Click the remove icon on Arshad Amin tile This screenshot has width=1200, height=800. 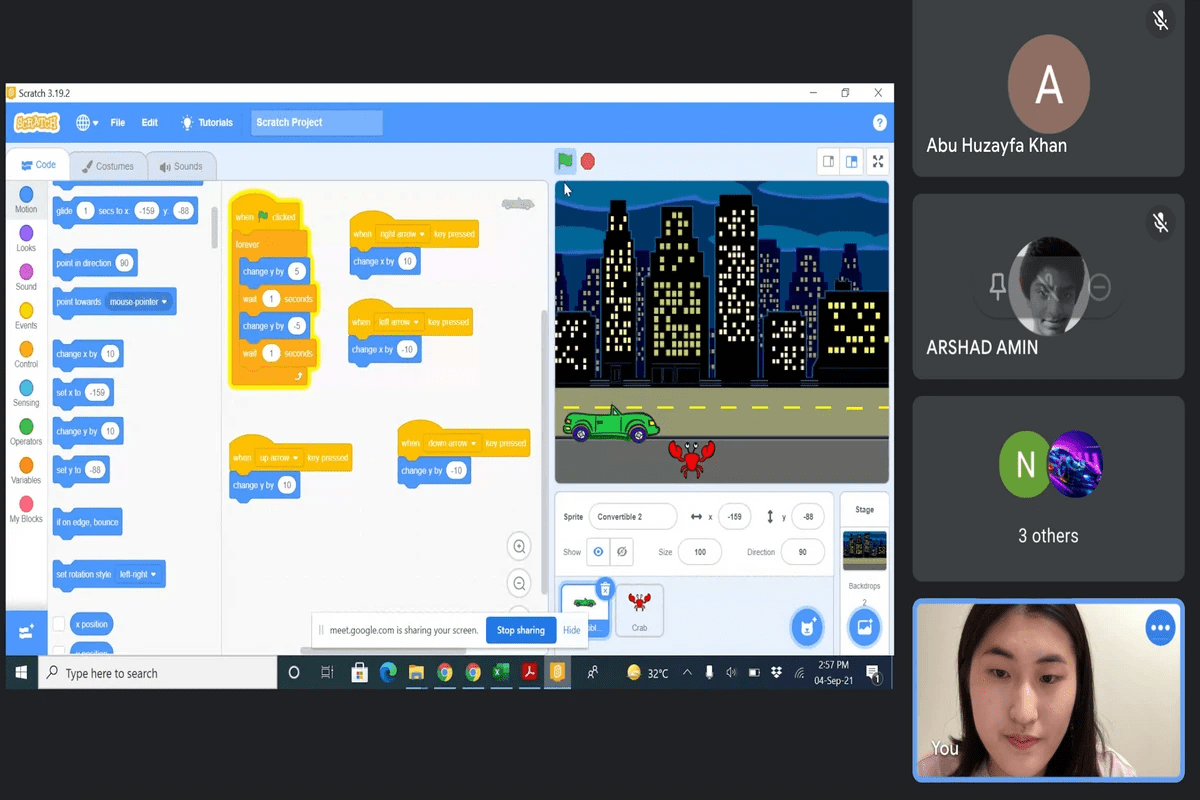(x=1099, y=288)
